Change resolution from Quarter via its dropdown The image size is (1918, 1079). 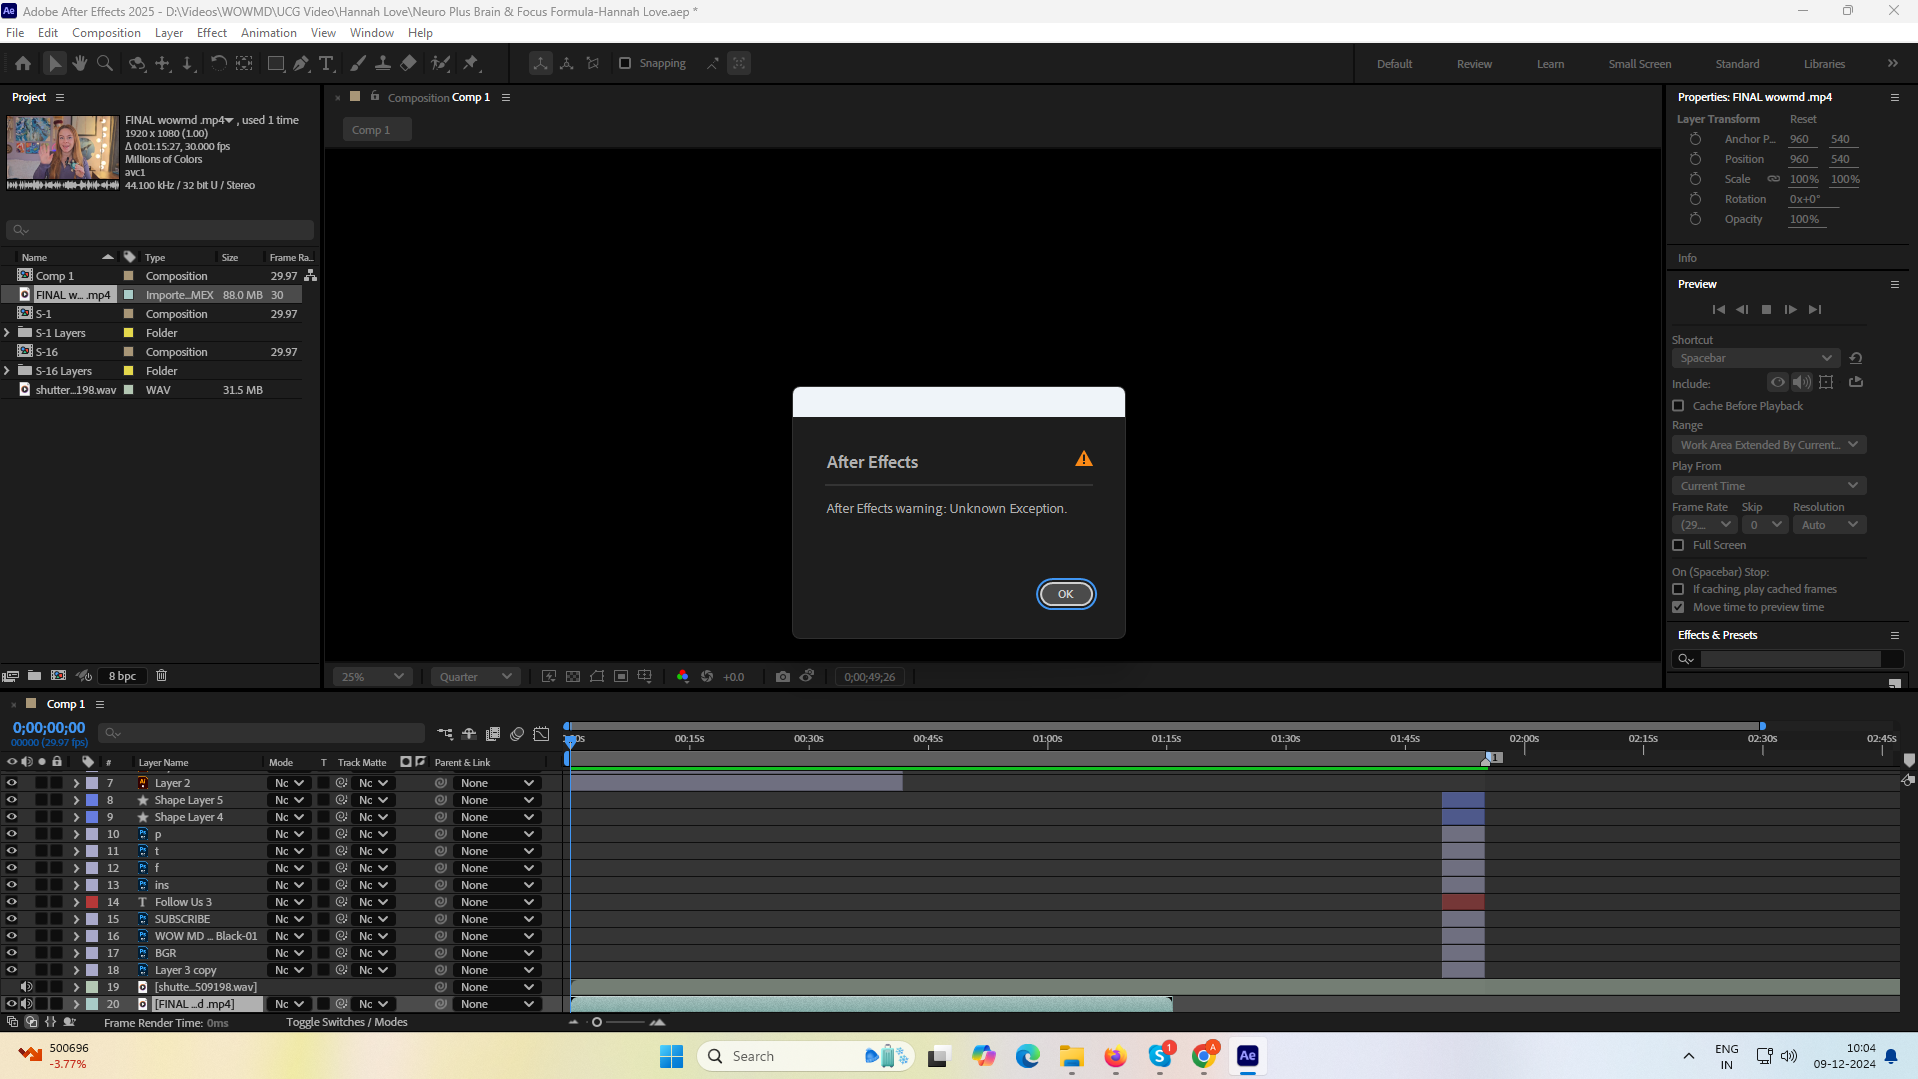(x=474, y=676)
